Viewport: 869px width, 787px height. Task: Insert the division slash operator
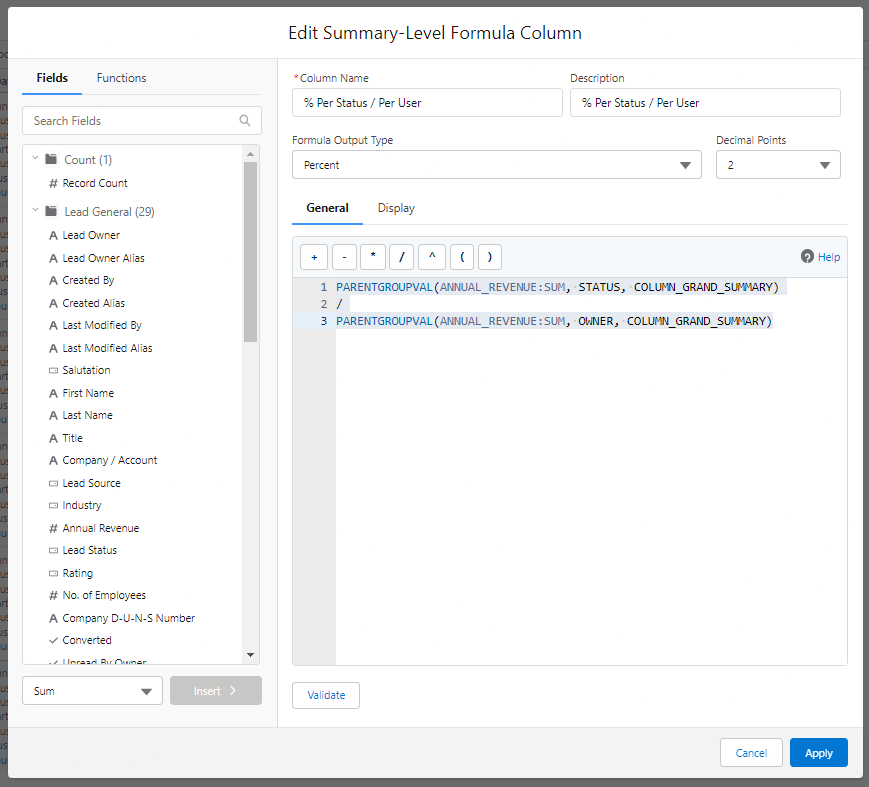[x=402, y=257]
